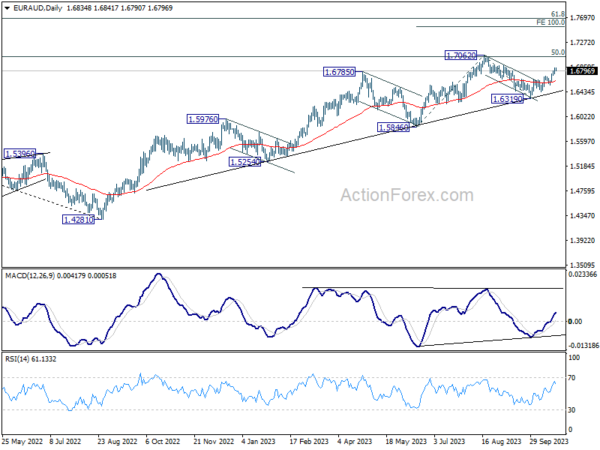The image size is (600, 450).
Task: Click the MACD 0.023366 scale value
Action: [x=583, y=274]
